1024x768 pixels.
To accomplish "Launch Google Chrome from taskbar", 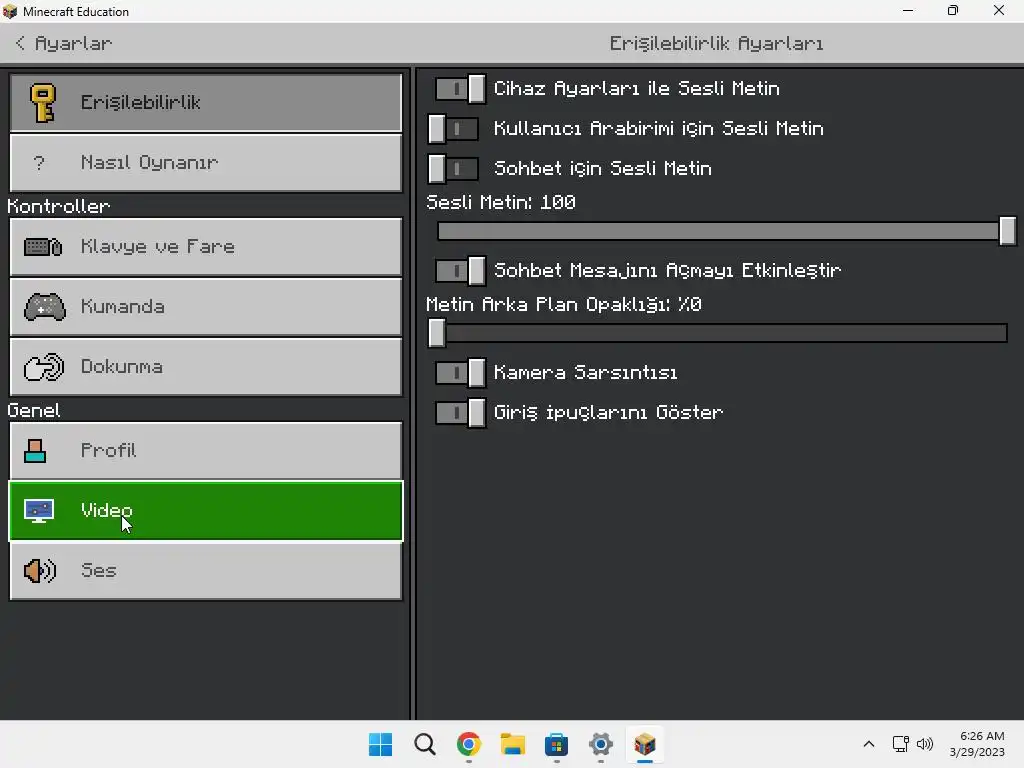I will pos(469,744).
